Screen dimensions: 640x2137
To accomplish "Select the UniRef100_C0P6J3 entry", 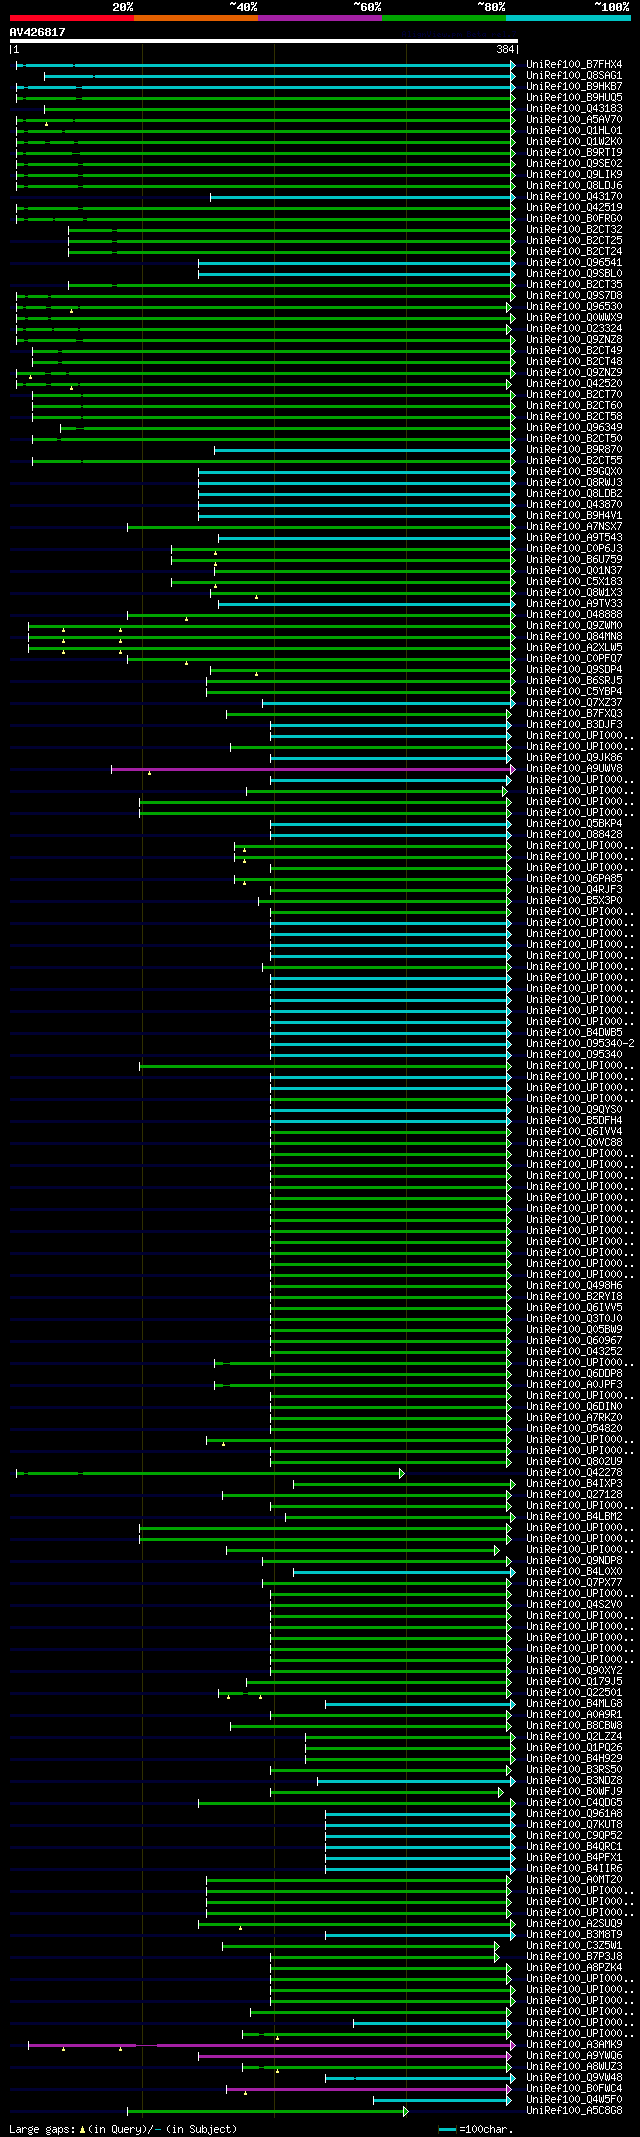I will click(x=574, y=549).
